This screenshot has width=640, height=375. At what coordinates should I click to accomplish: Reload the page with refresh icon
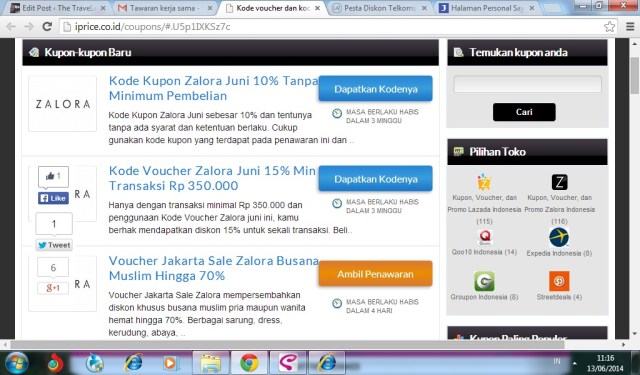point(47,27)
